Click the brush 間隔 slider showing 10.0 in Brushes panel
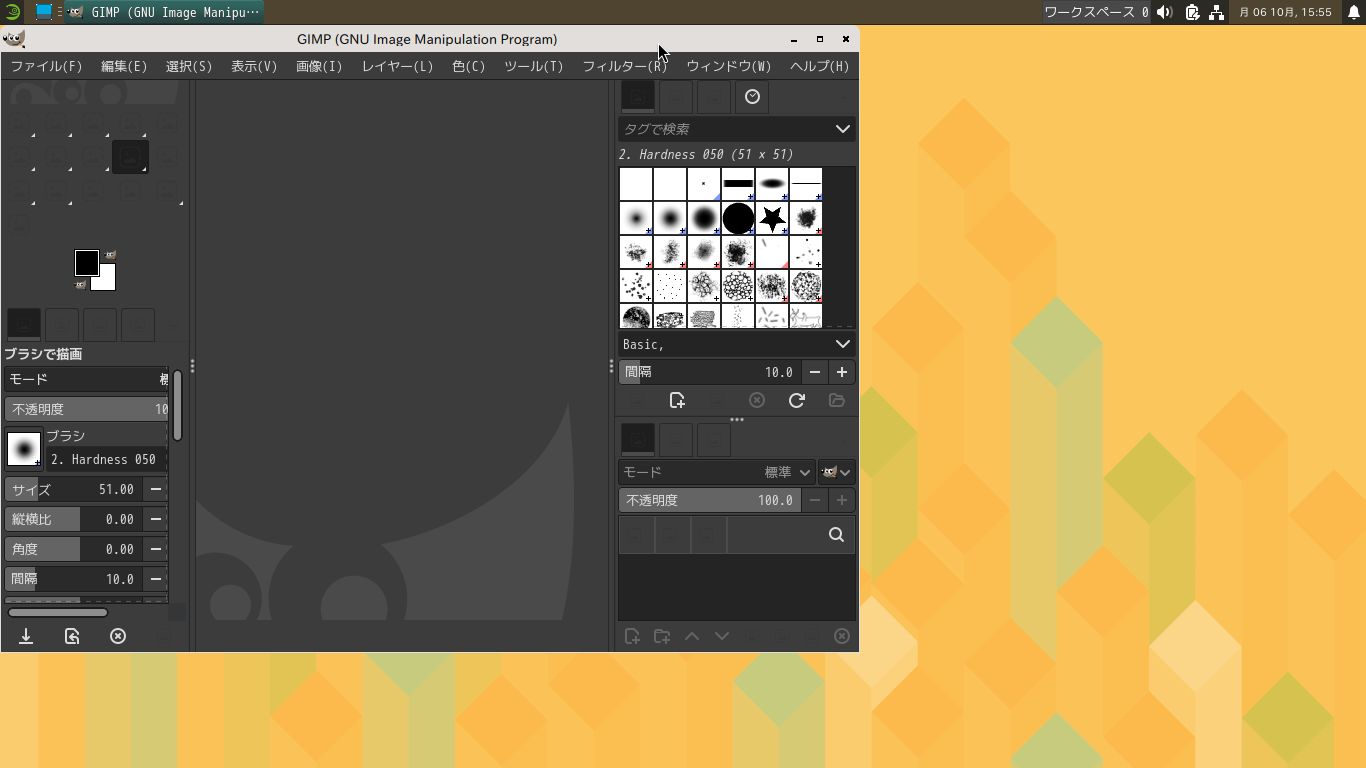 [x=710, y=372]
